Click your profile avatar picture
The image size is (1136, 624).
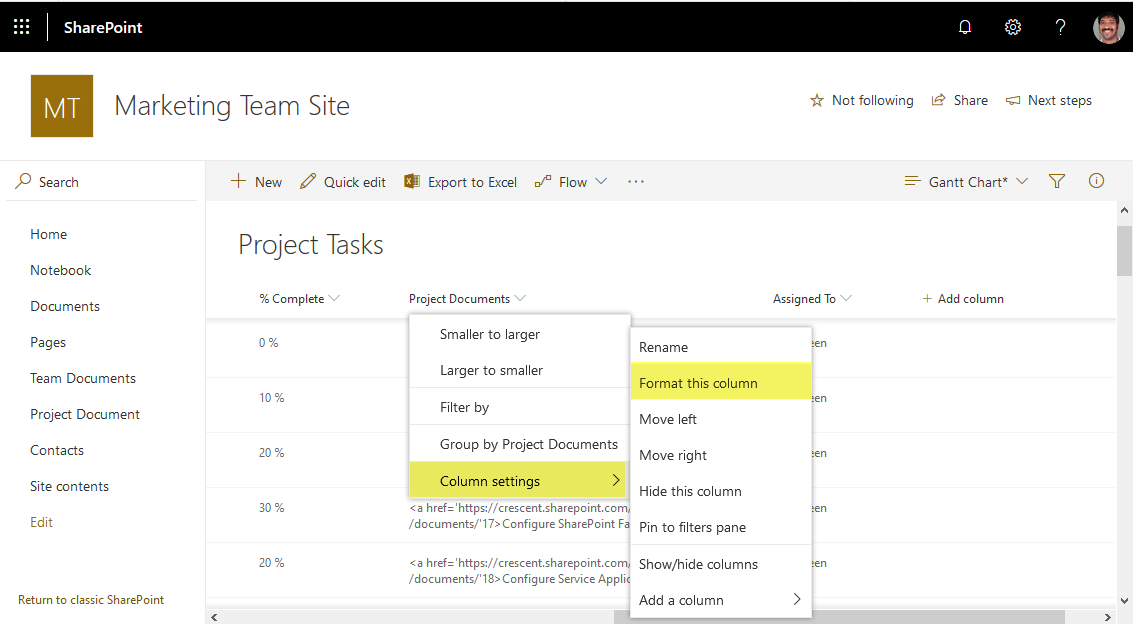[x=1108, y=26]
